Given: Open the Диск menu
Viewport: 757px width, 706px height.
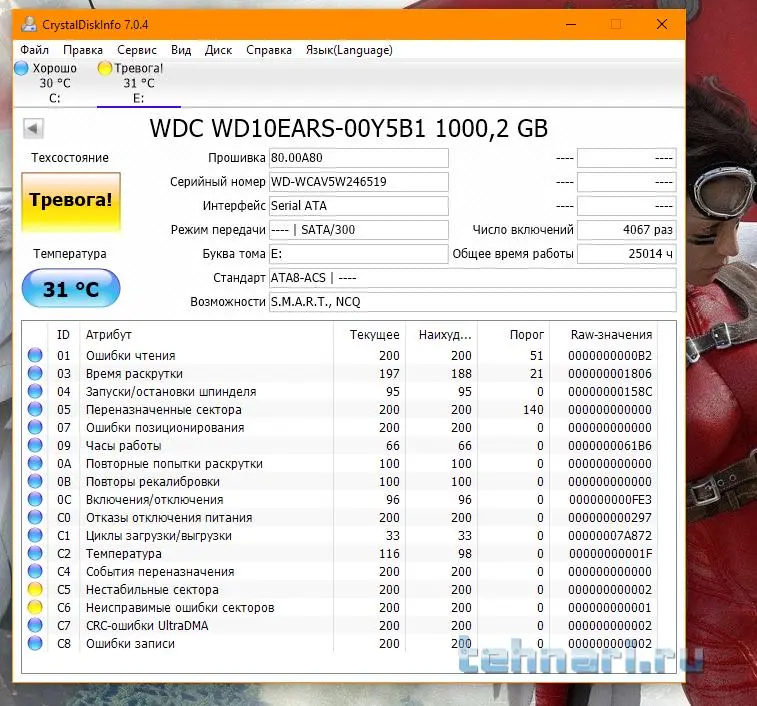Looking at the screenshot, I should coord(218,50).
